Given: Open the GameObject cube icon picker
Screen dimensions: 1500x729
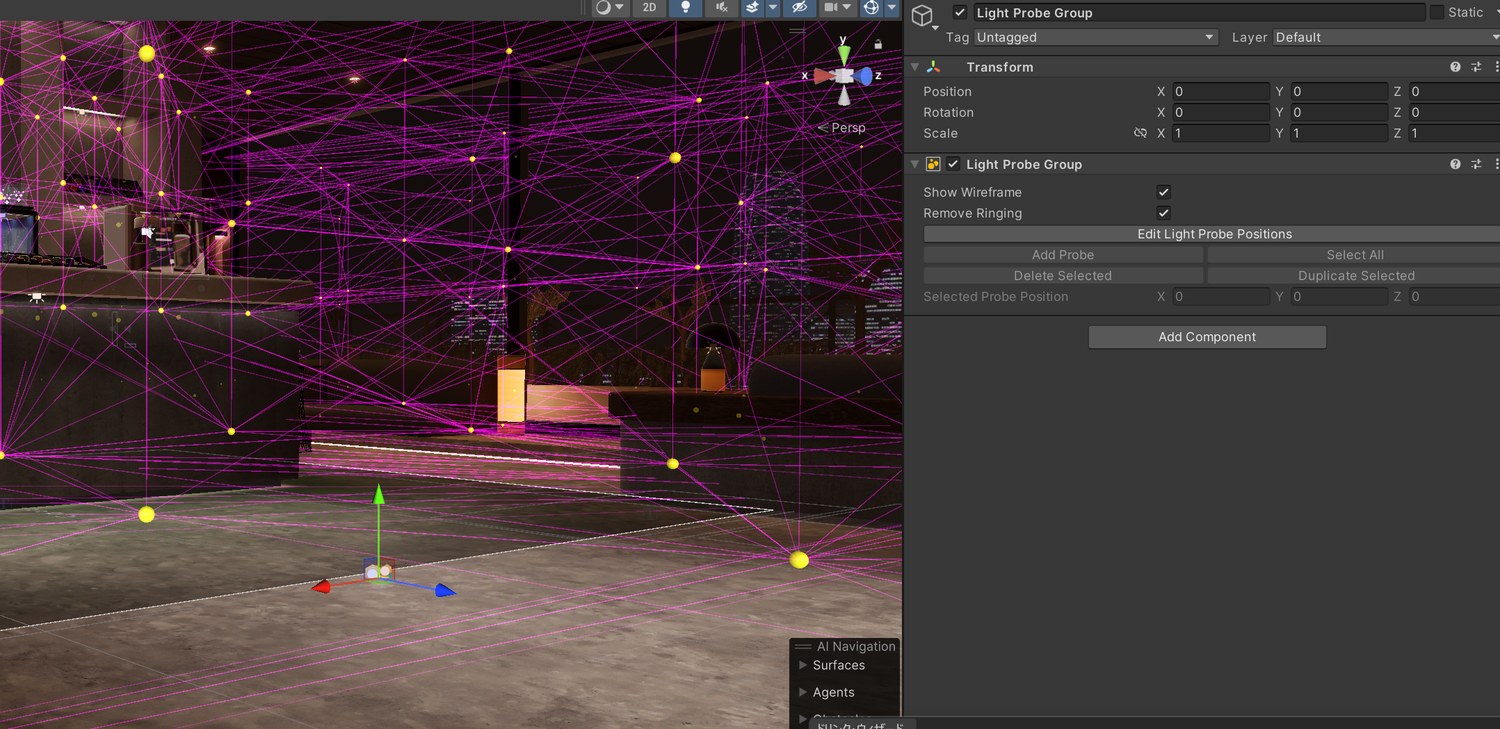Looking at the screenshot, I should [x=922, y=15].
